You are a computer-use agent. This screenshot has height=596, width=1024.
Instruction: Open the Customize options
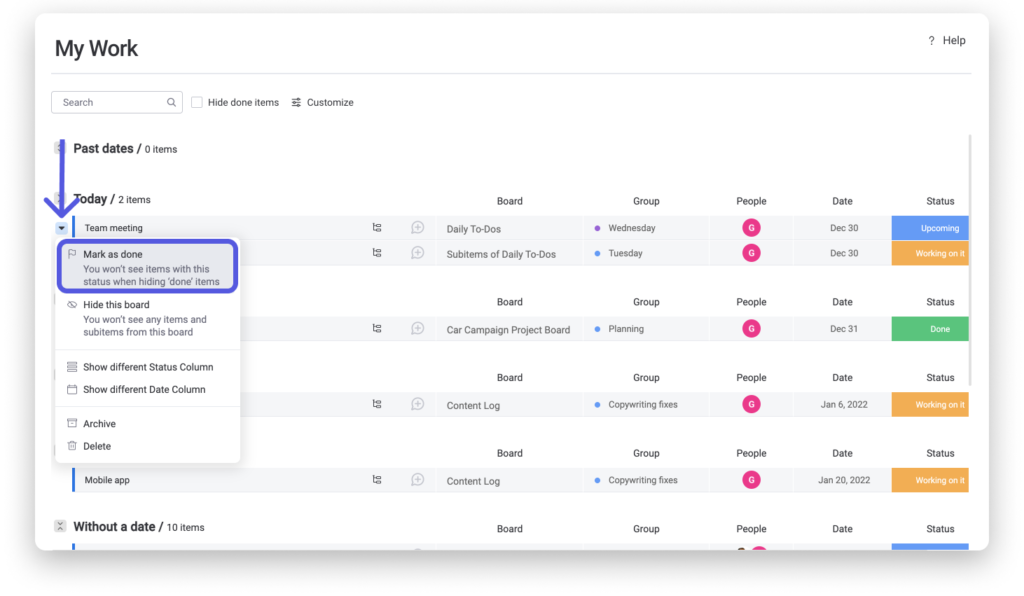tap(322, 102)
